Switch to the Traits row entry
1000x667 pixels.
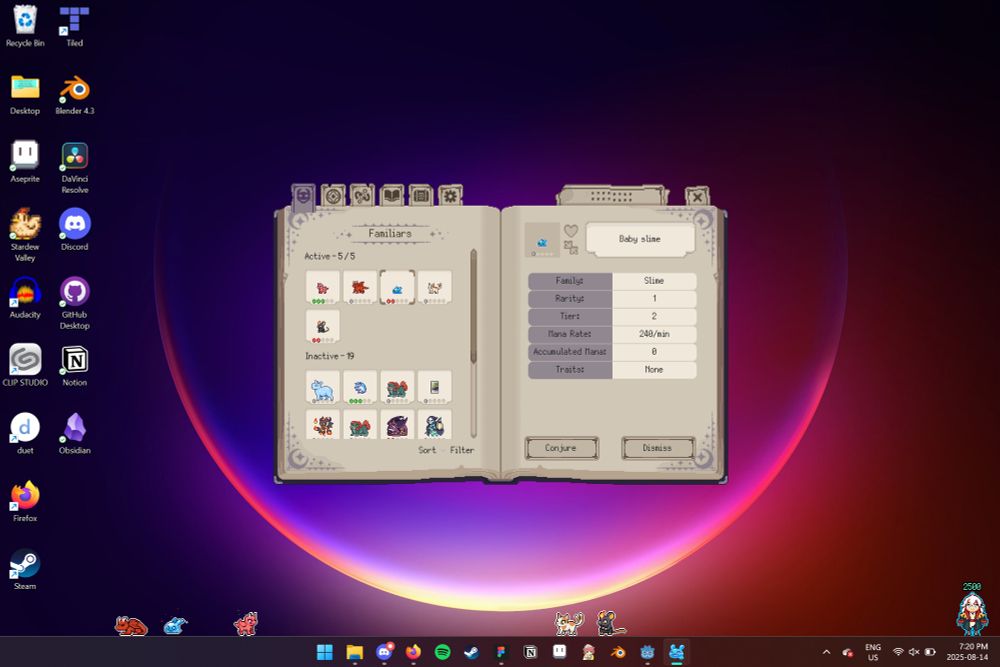pyautogui.click(x=570, y=369)
